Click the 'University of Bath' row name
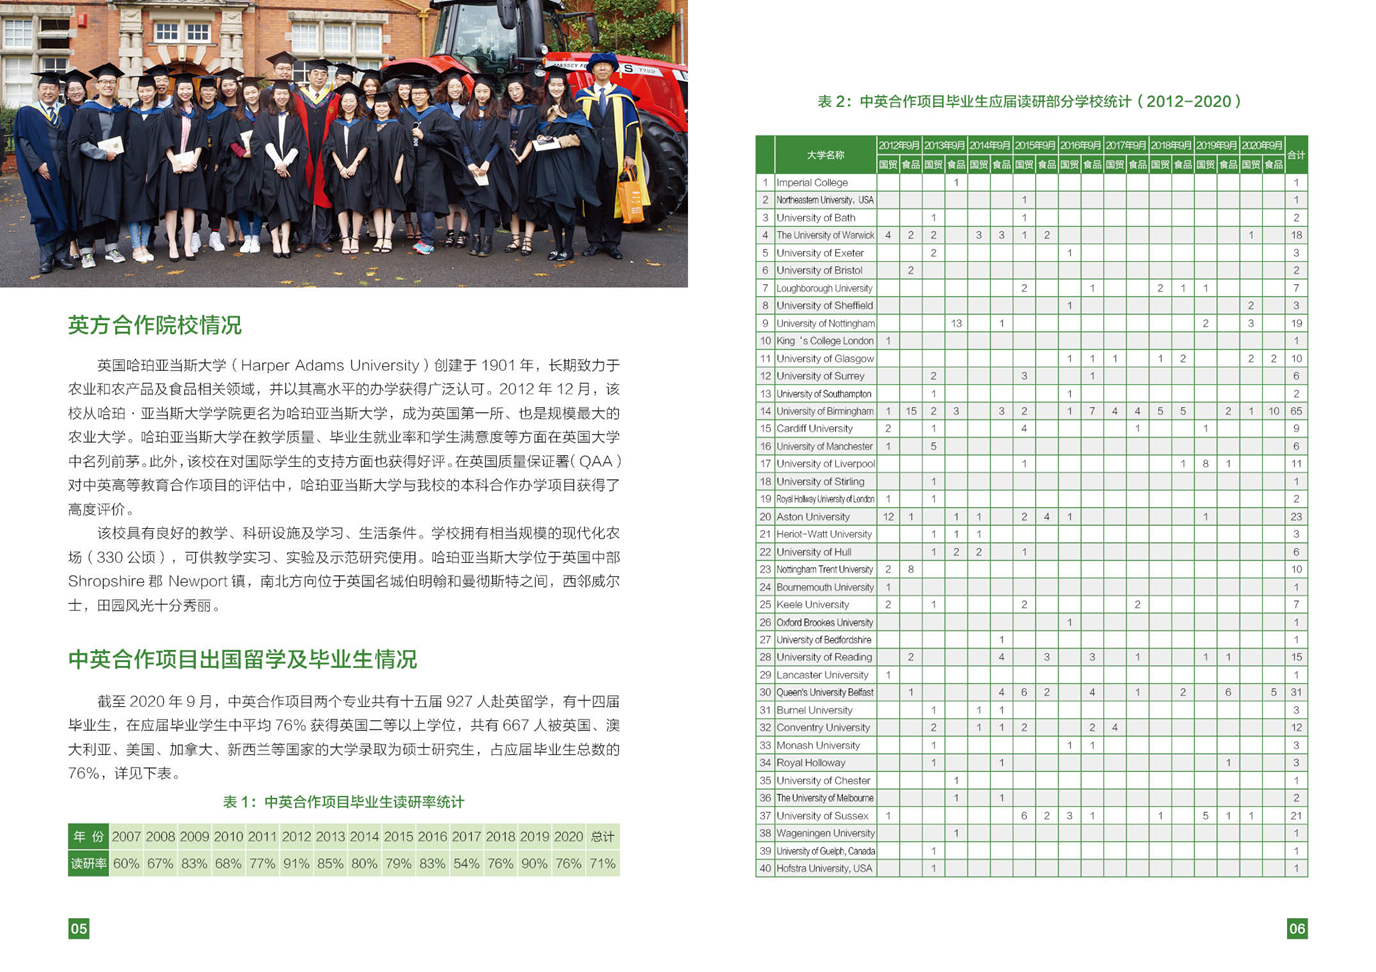1376x972 pixels. pyautogui.click(x=816, y=218)
